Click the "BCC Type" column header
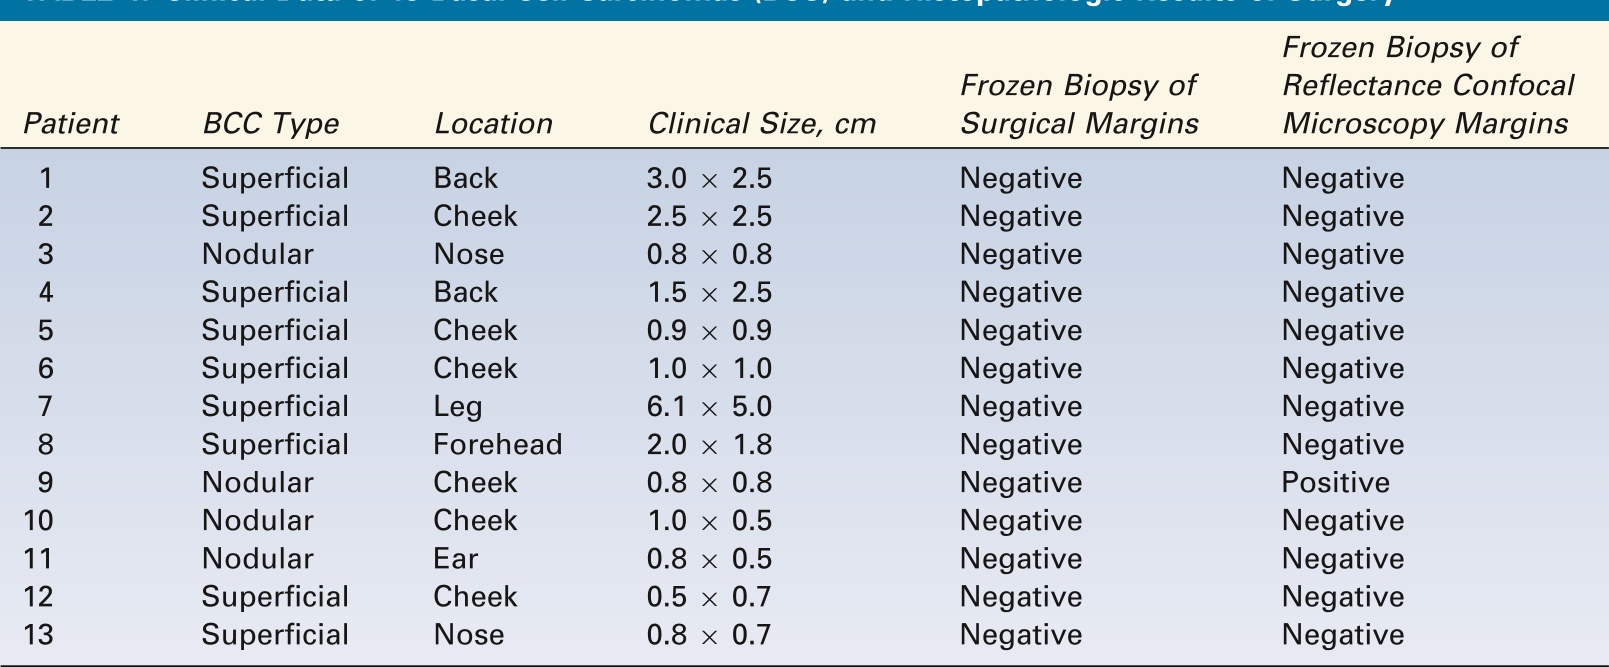 coord(270,124)
